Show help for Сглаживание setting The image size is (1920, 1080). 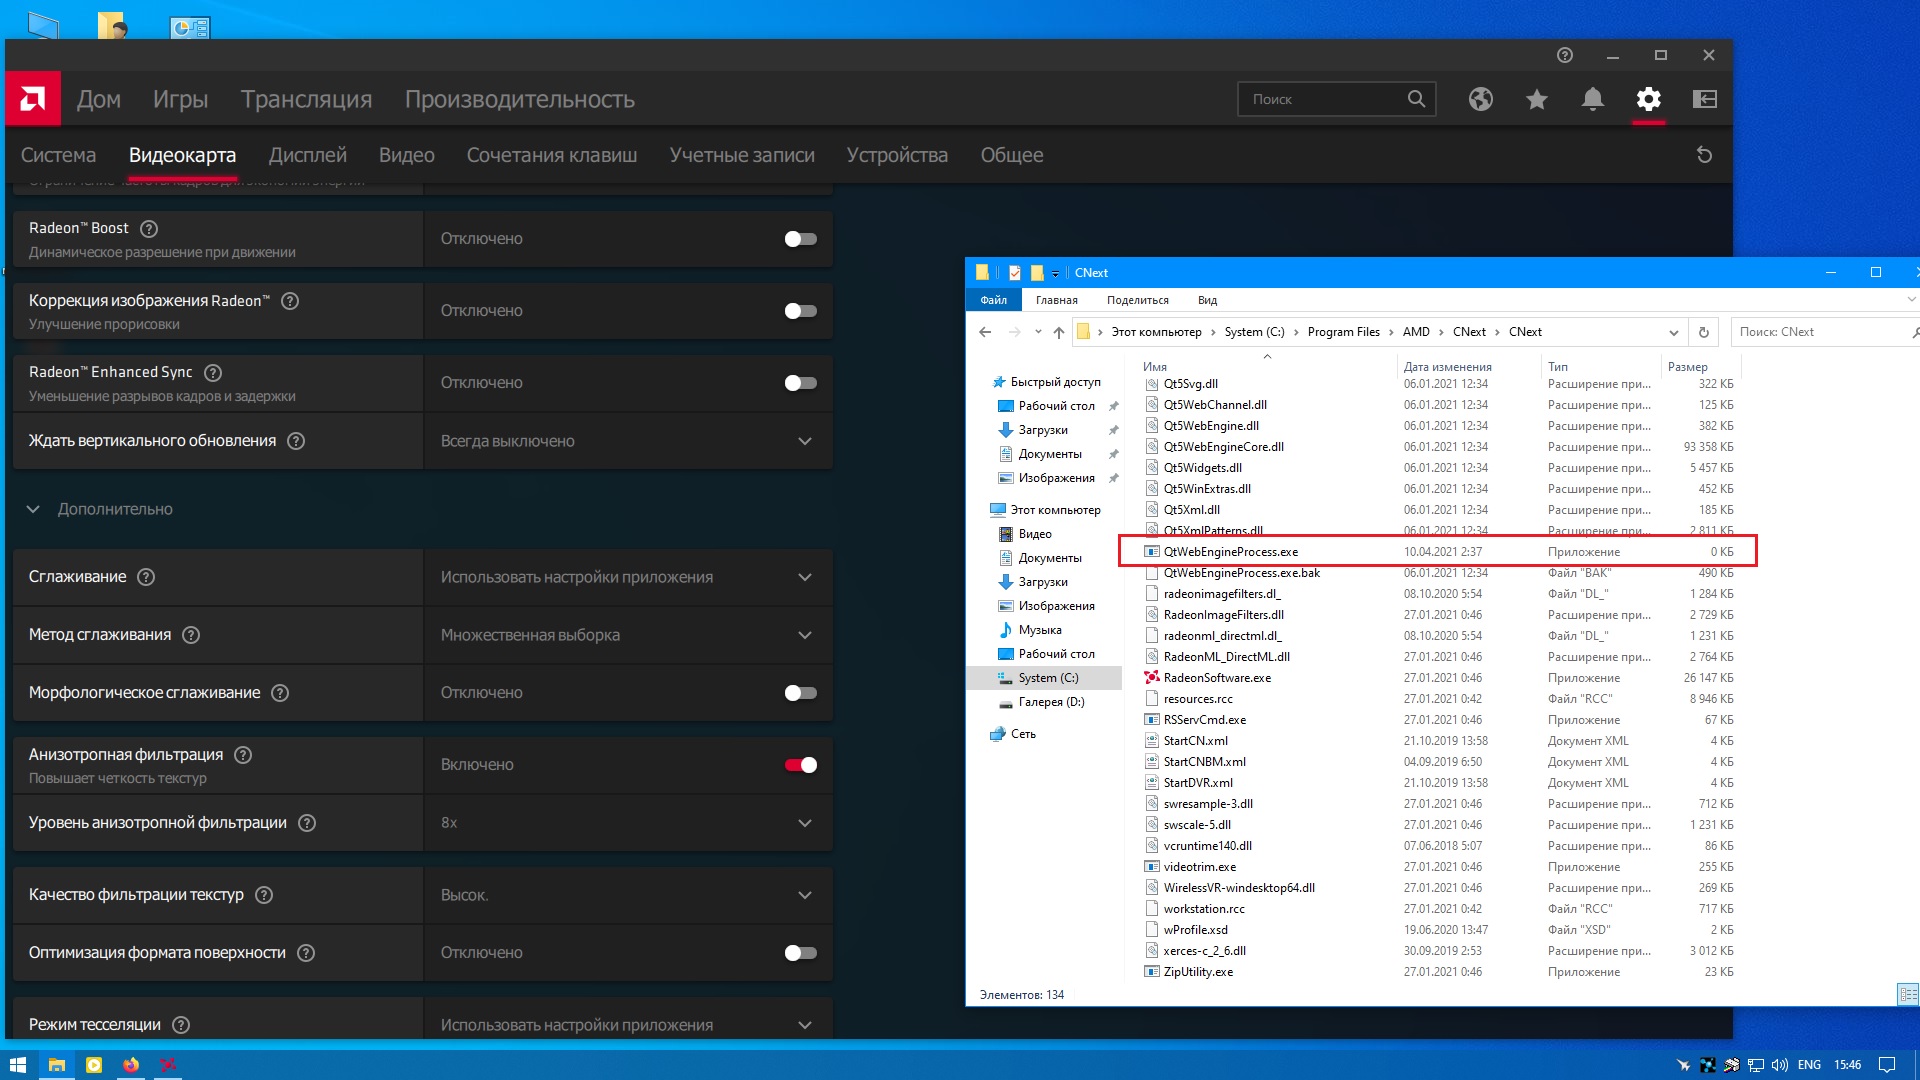point(146,577)
